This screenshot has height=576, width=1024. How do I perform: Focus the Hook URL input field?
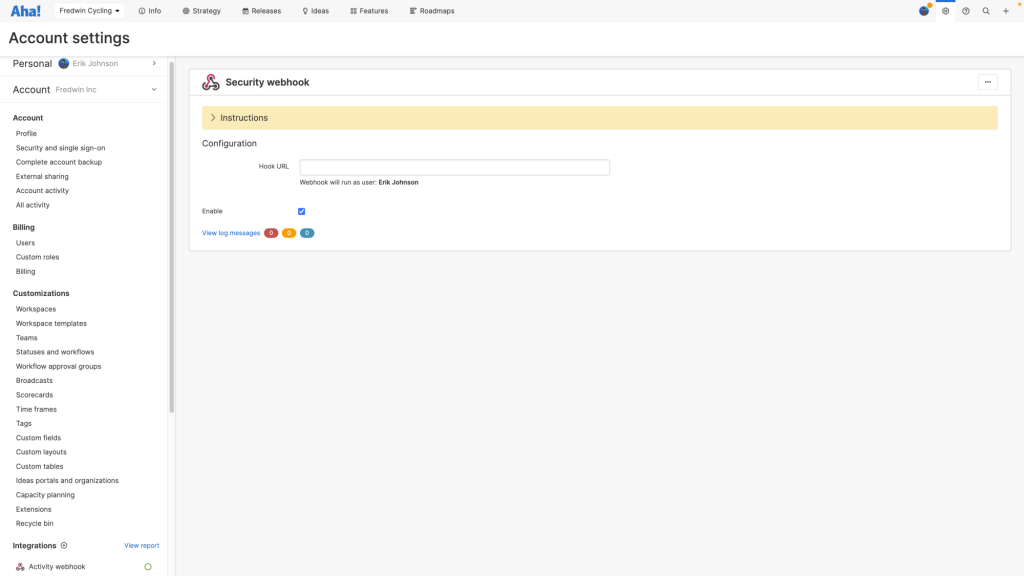pos(454,167)
